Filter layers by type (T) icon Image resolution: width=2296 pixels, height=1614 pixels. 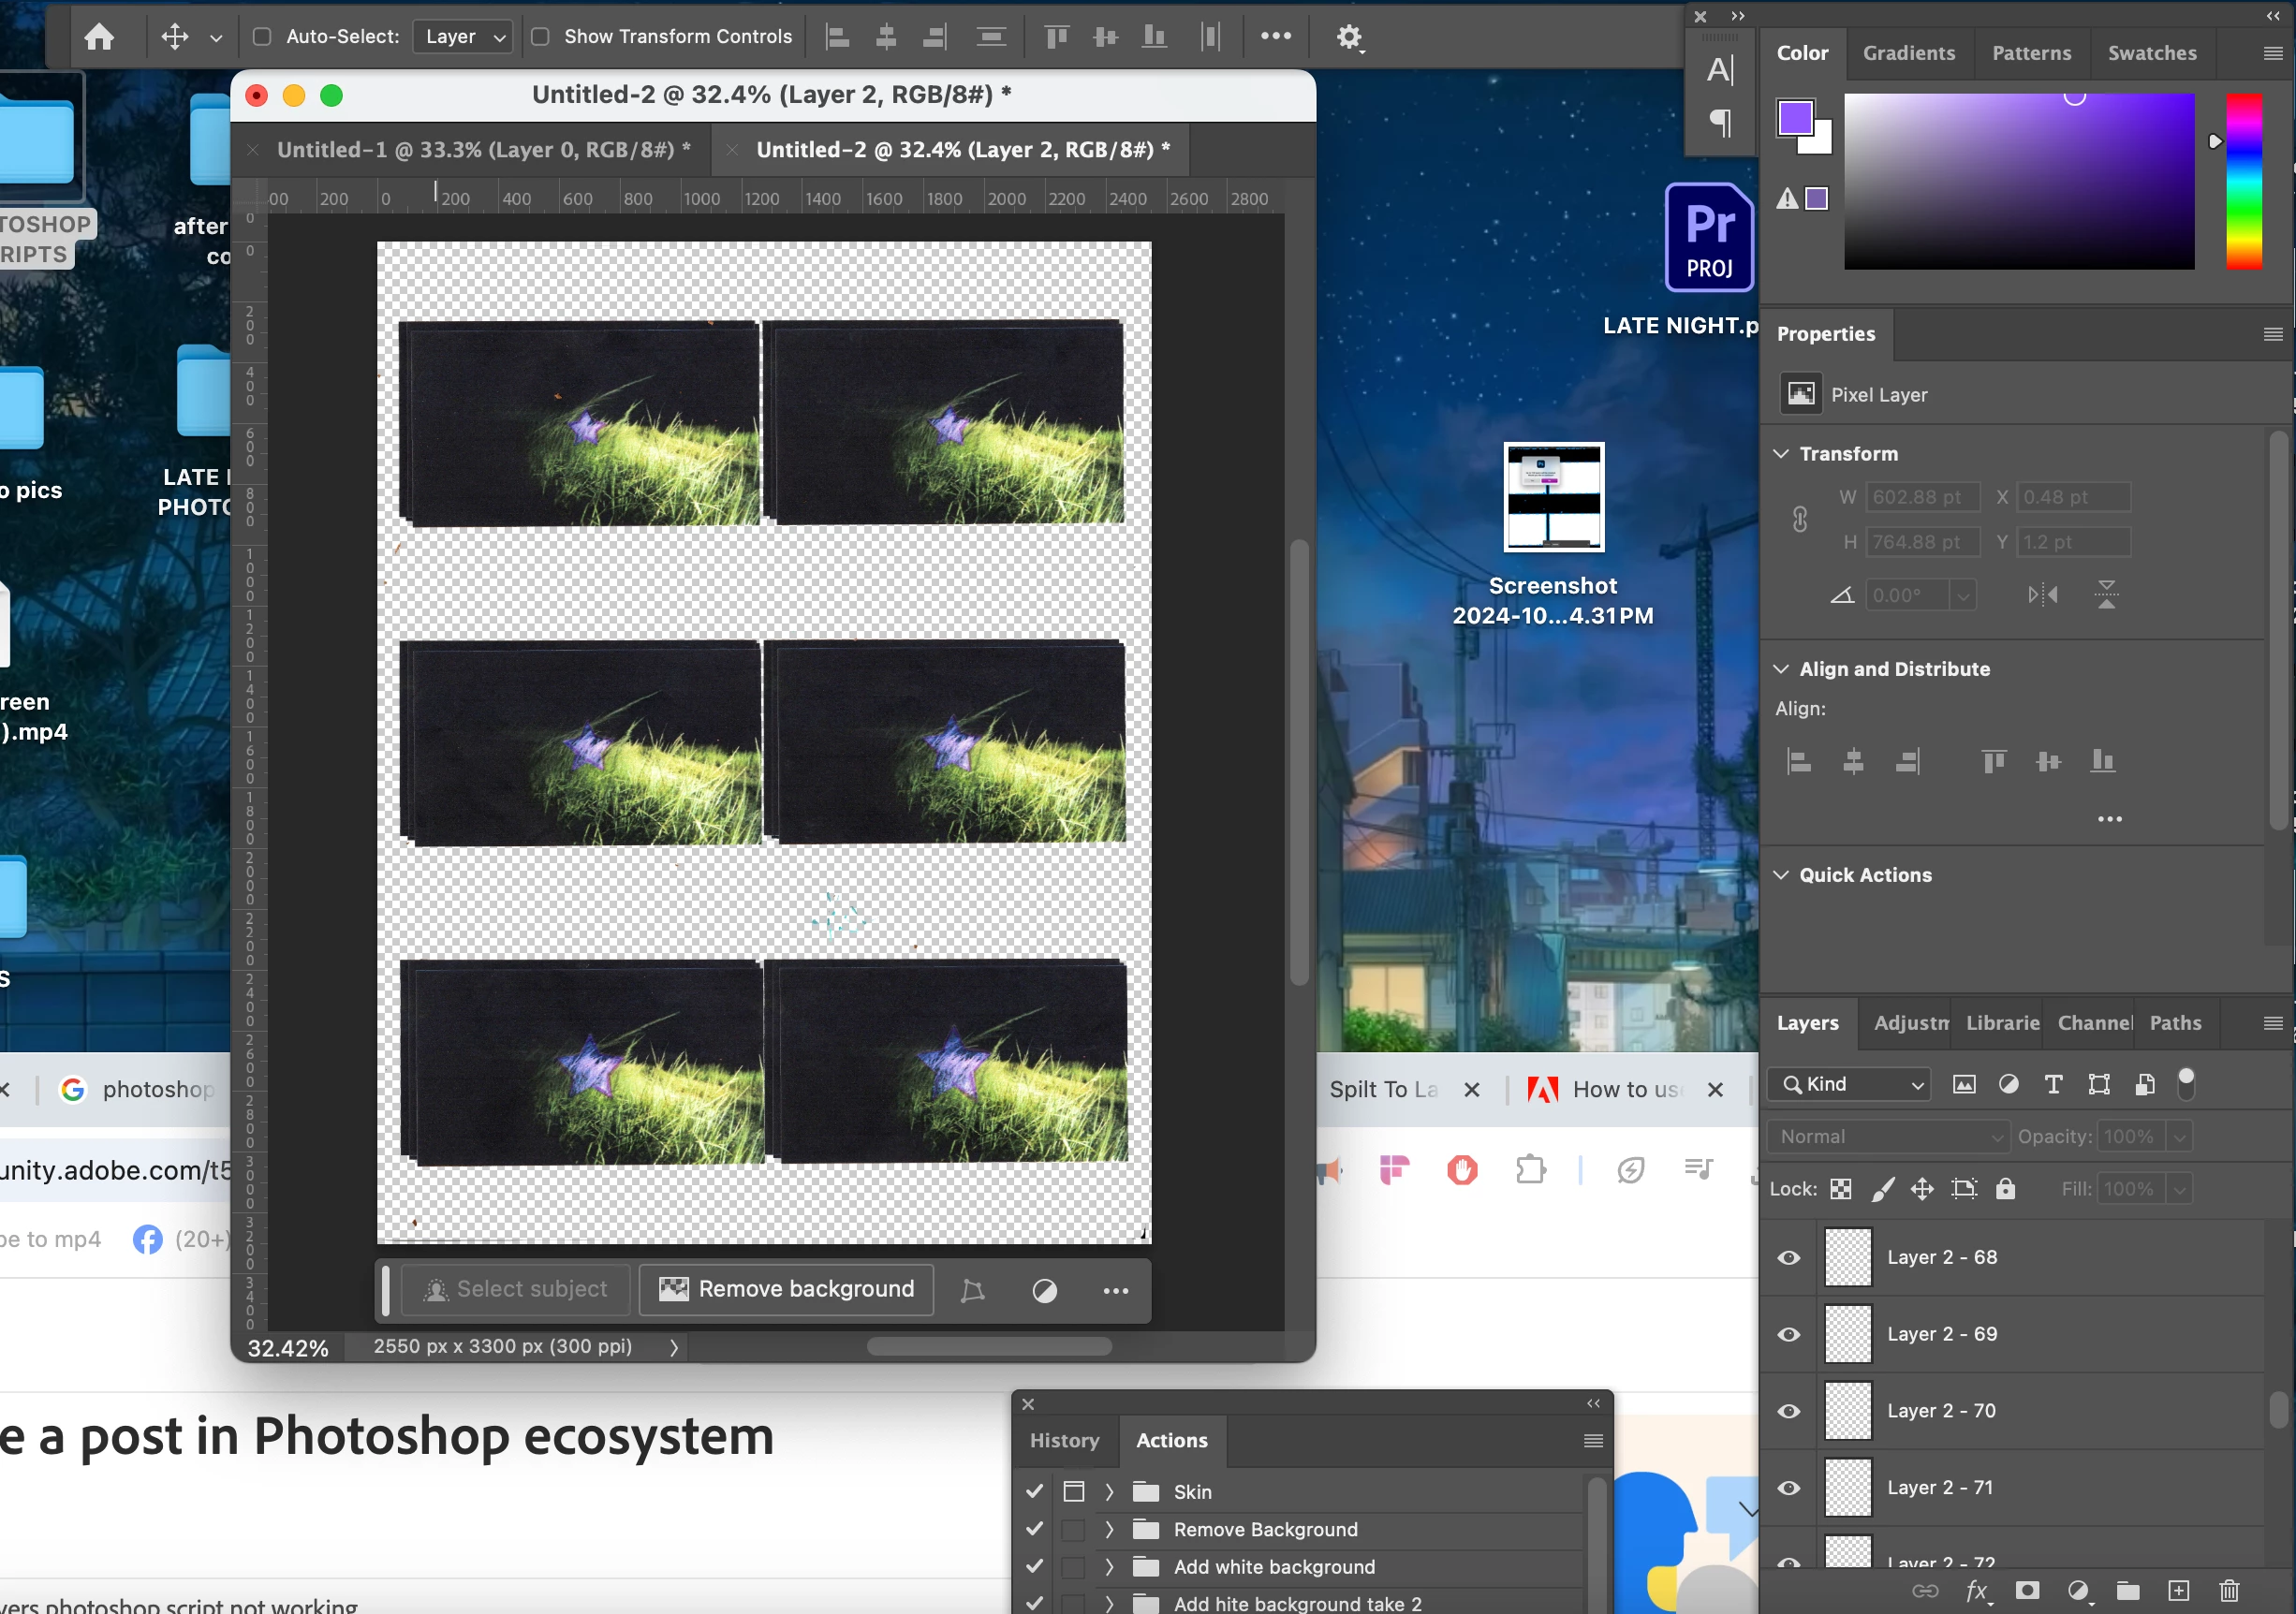point(2053,1084)
